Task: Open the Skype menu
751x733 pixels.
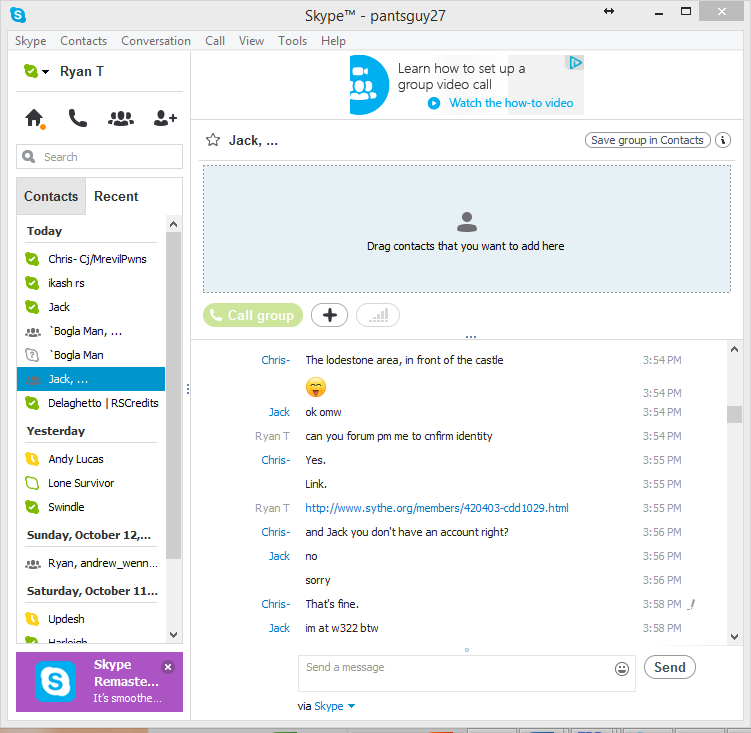Action: coord(31,41)
